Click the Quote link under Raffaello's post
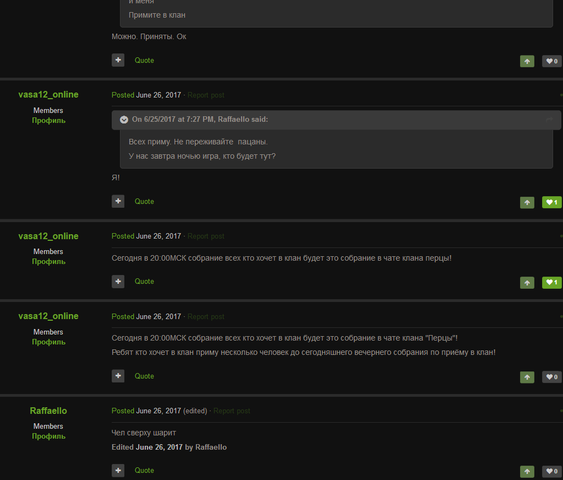563x480 pixels. pyautogui.click(x=144, y=470)
